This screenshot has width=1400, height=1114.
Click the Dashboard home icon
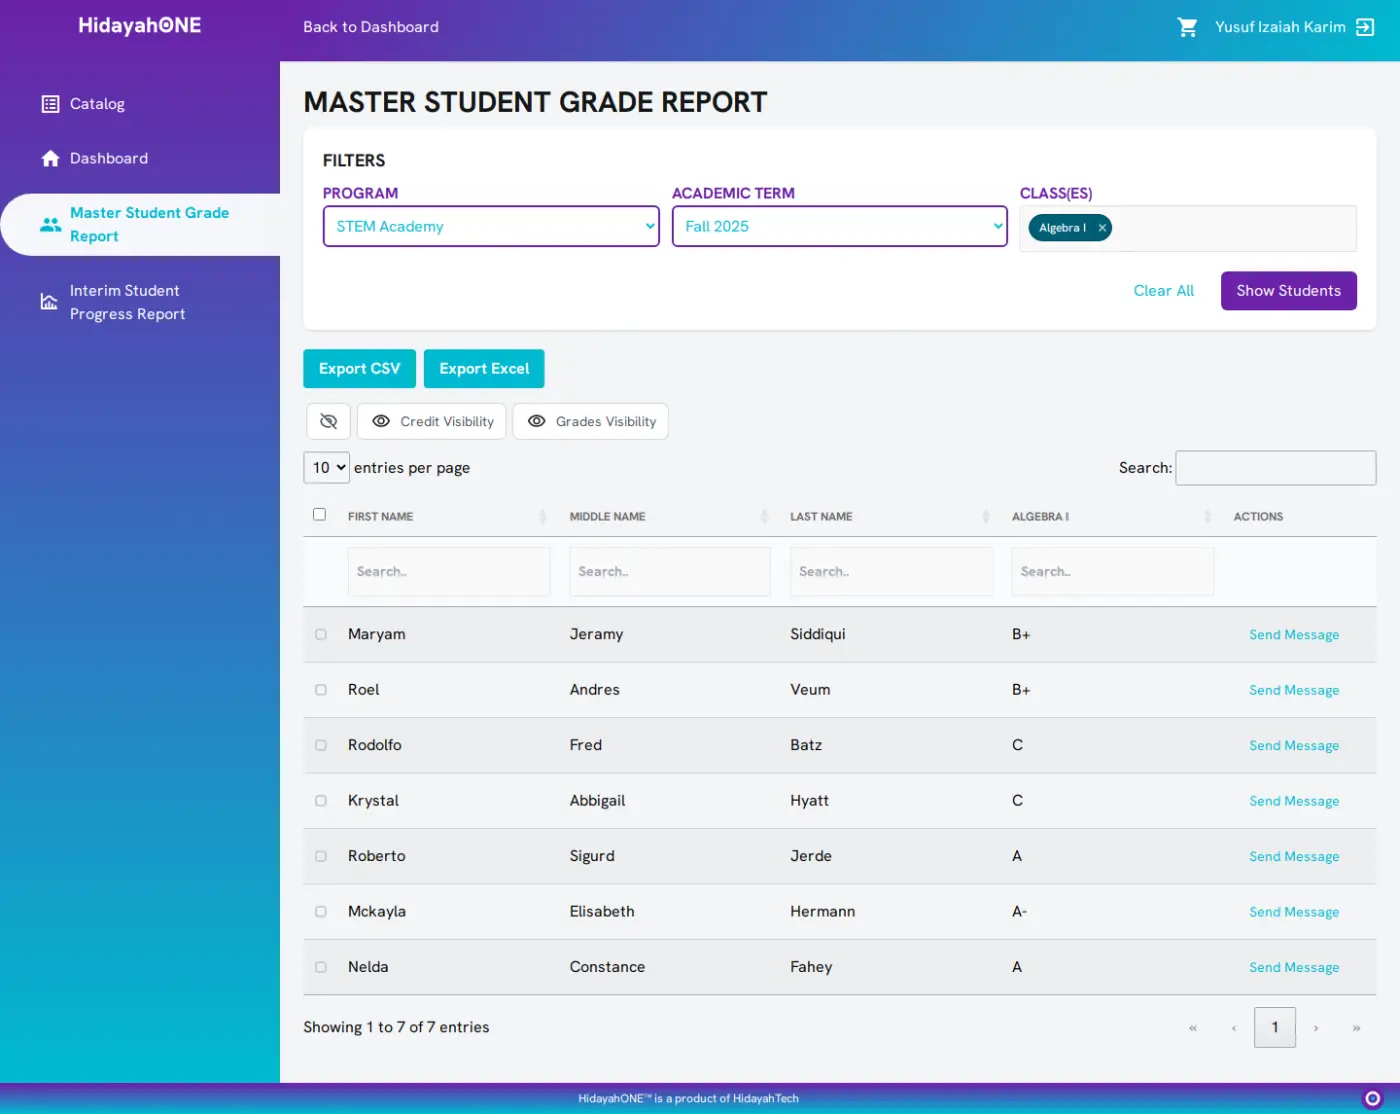[x=50, y=158]
